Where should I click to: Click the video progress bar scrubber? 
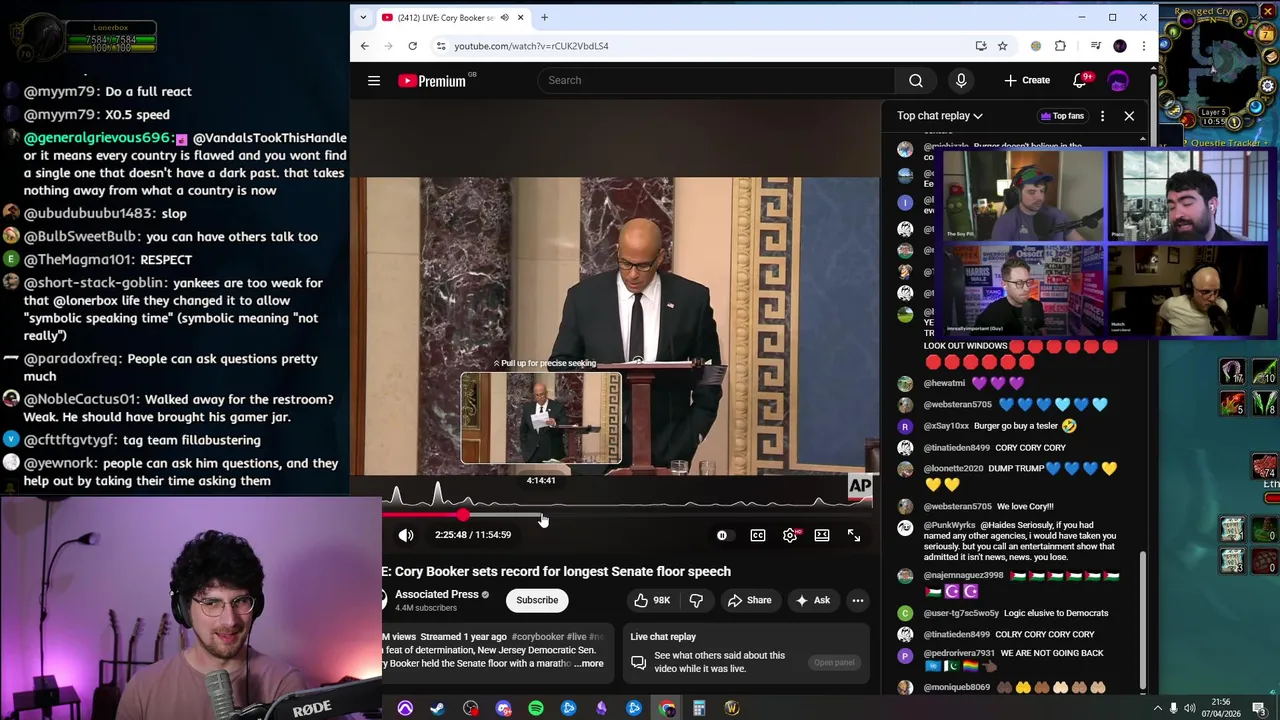pyautogui.click(x=462, y=515)
